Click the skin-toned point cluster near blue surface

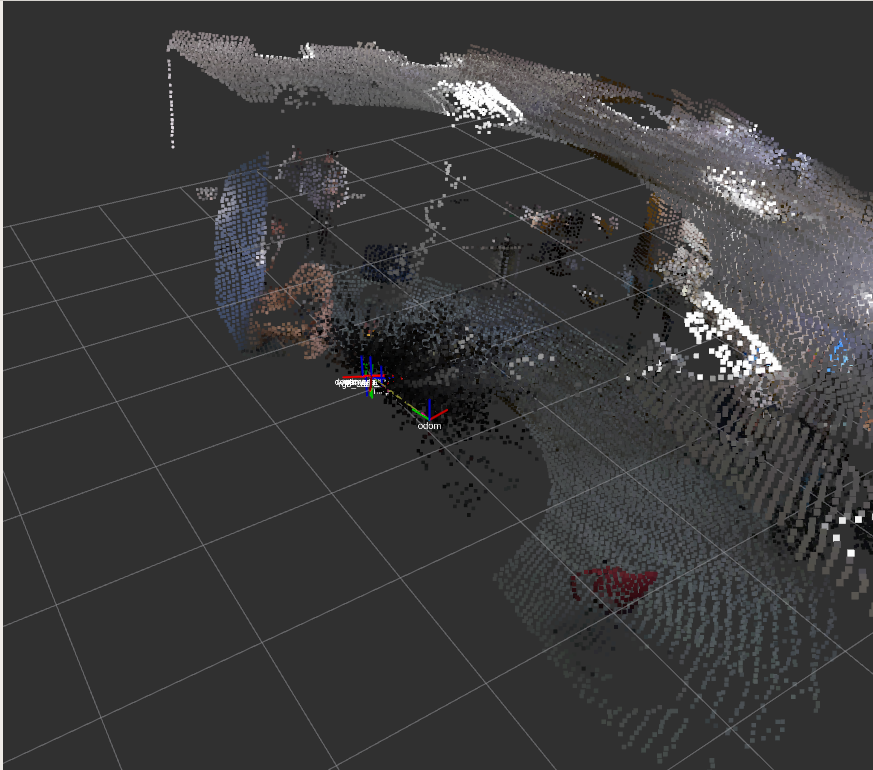pos(295,305)
